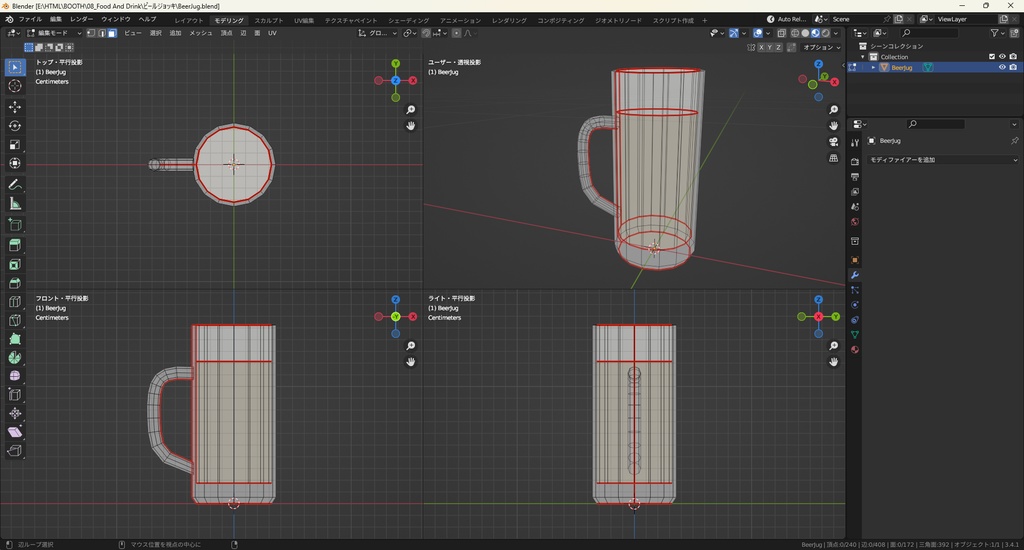Screen dimensions: 1024x550
Task: Hide the Beerjug object in viewport
Action: tap(1002, 67)
